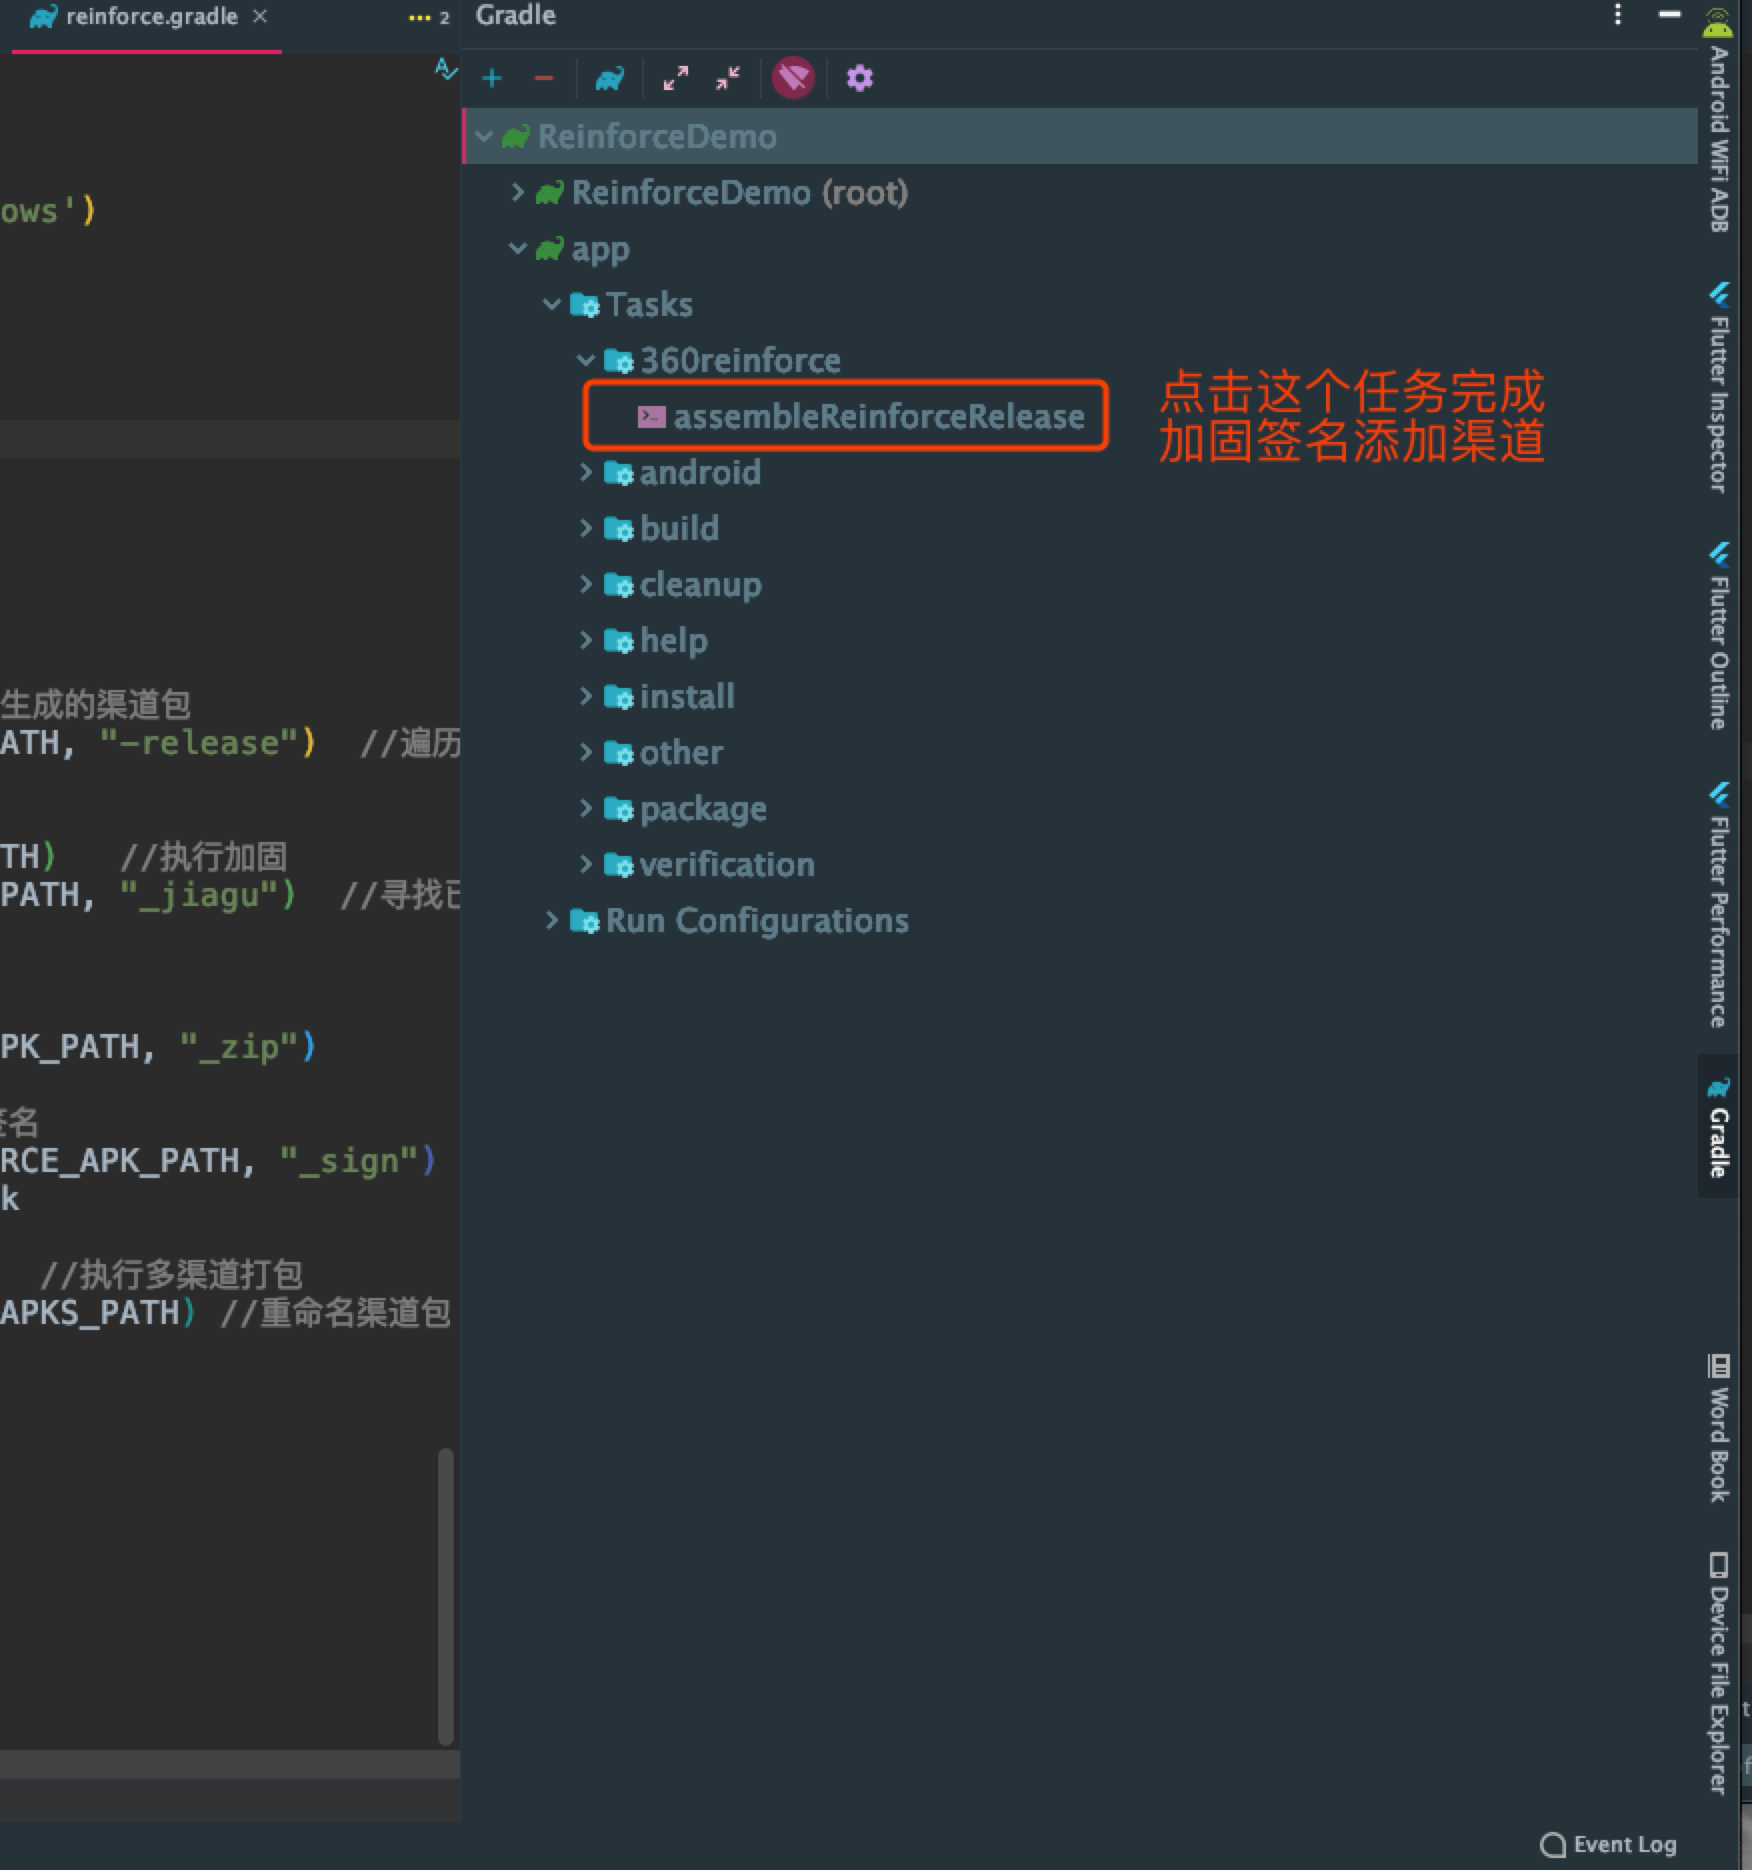This screenshot has width=1752, height=1870.
Task: Expand the verification task group
Action: click(586, 864)
